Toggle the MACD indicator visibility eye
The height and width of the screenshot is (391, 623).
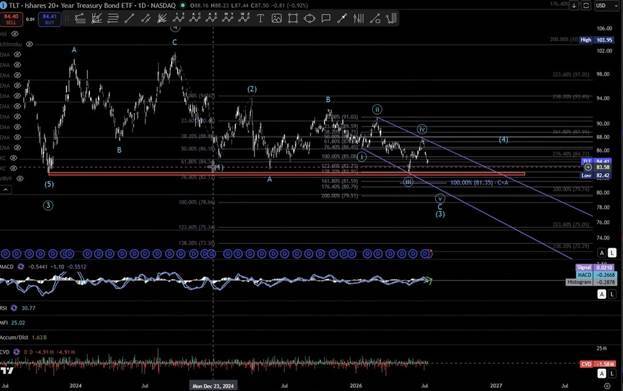tap(21, 267)
